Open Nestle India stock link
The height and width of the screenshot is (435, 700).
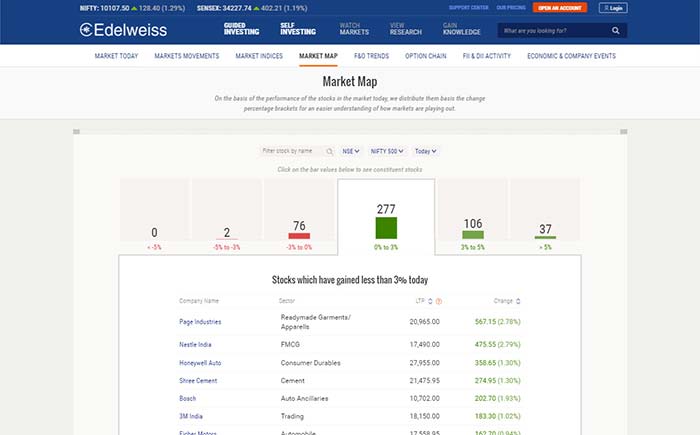point(195,344)
